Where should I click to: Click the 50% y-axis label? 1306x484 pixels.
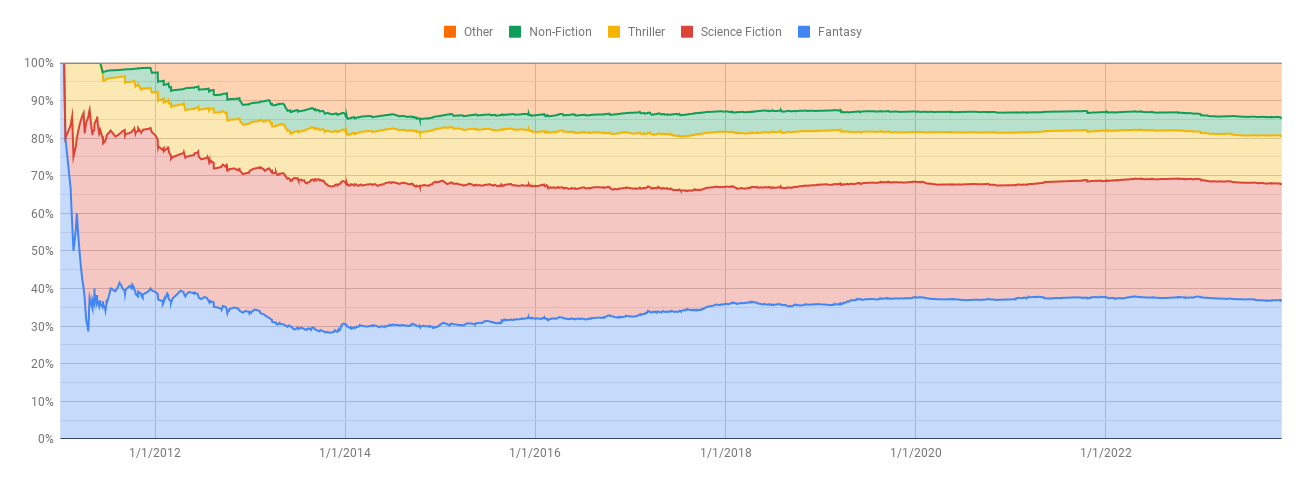[41, 251]
